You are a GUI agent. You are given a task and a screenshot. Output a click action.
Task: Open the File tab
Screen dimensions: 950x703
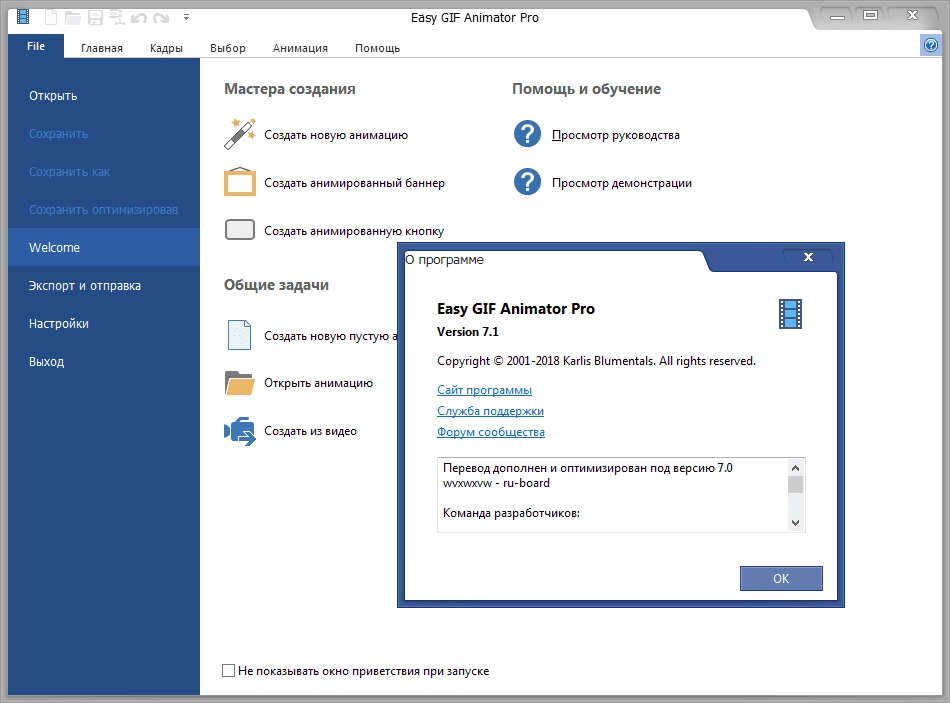36,46
